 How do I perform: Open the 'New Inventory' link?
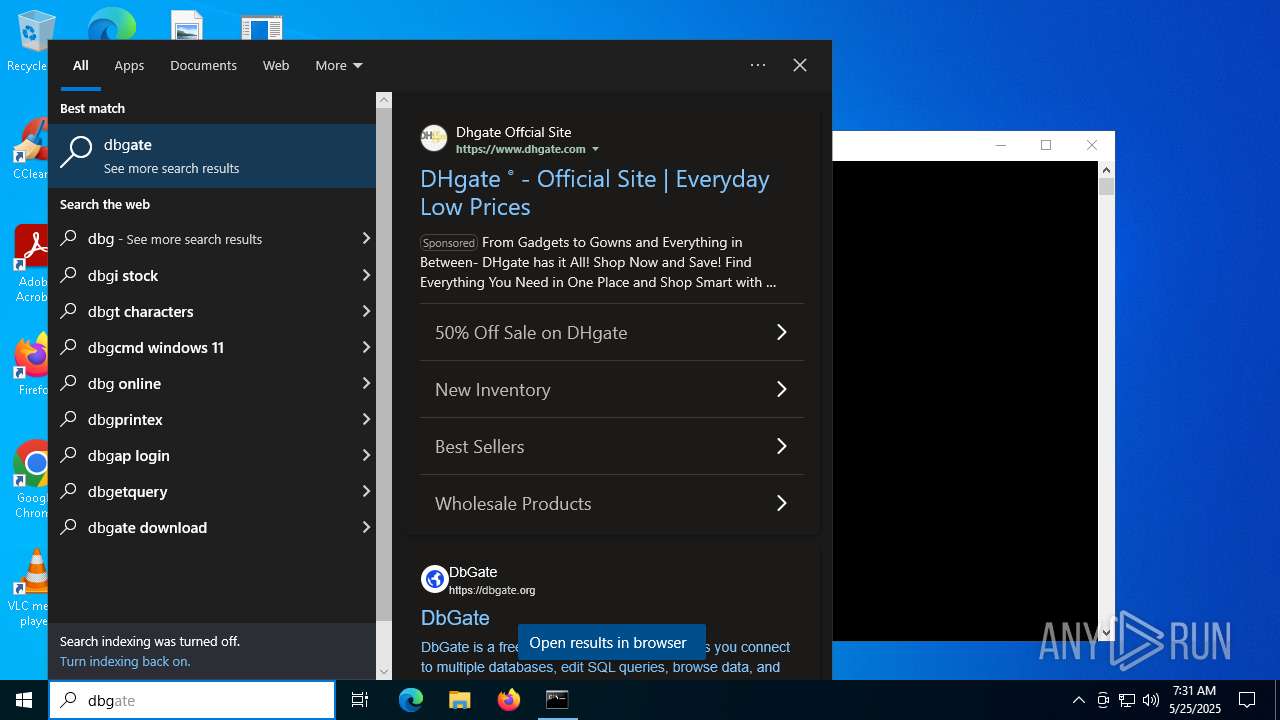coord(612,389)
